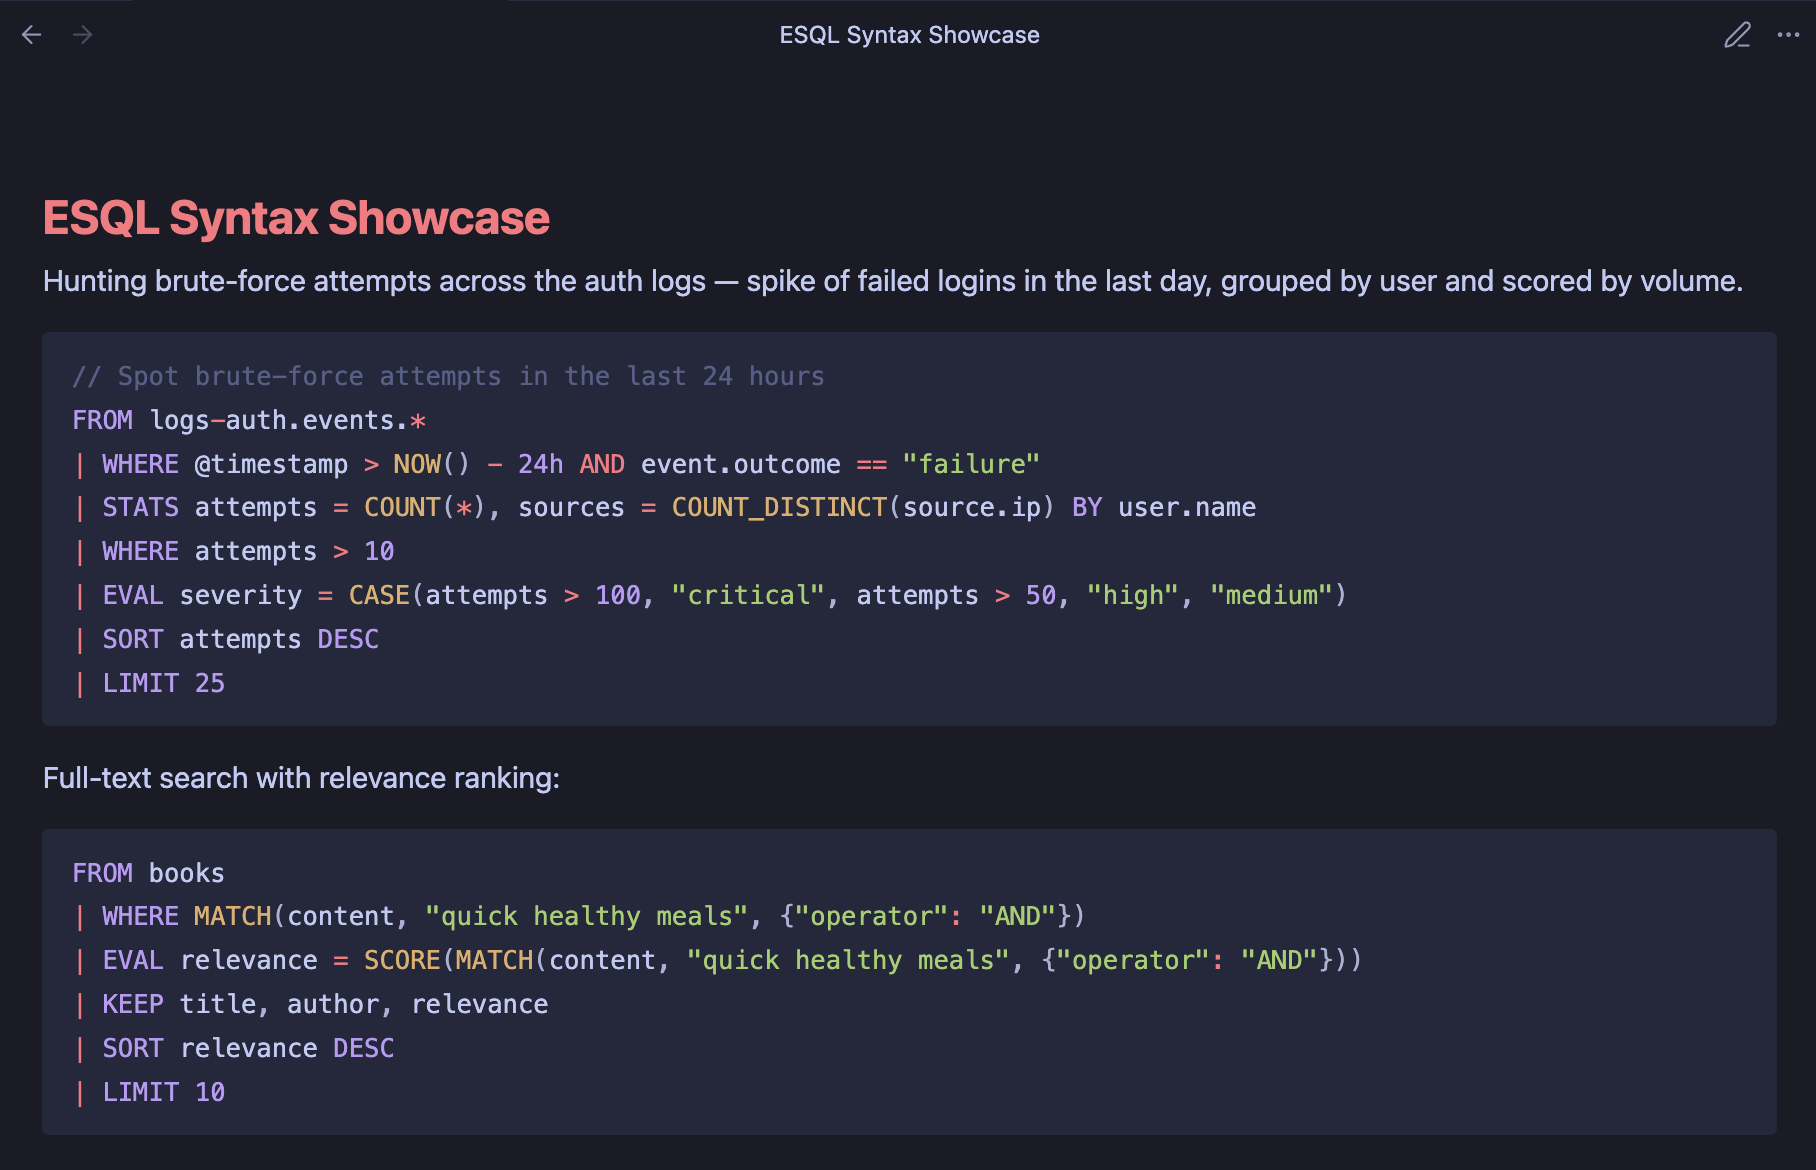This screenshot has height=1170, width=1816.
Task: Click user.name after the BY keyword
Action: [x=1187, y=508]
